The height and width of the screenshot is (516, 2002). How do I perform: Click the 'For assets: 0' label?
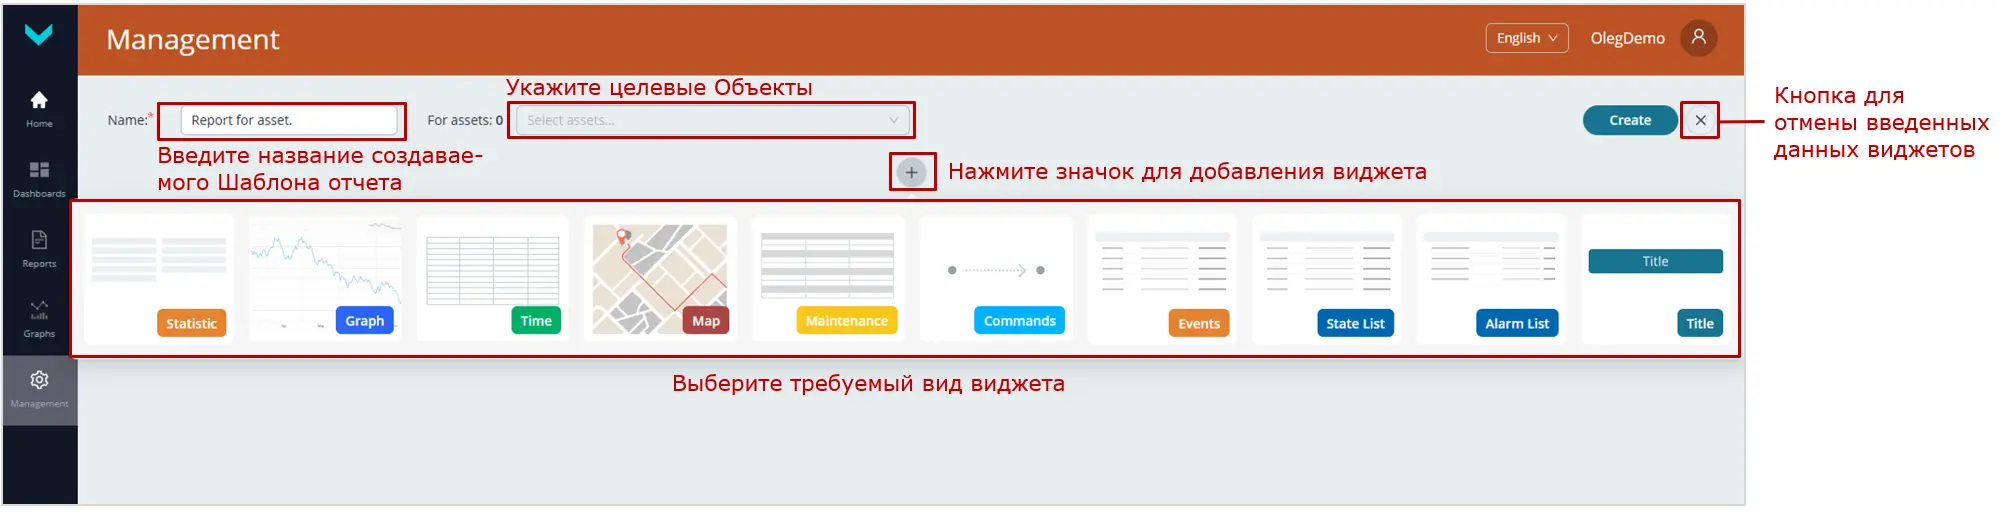[465, 120]
